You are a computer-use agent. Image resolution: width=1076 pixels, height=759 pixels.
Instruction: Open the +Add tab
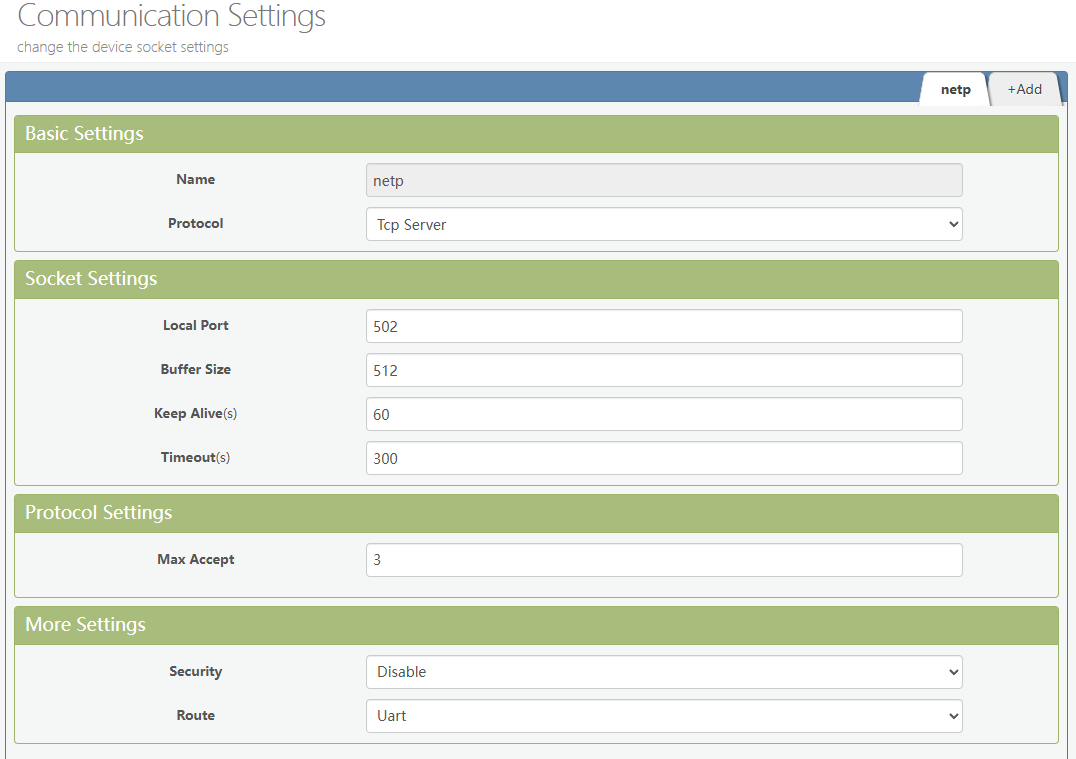(x=1024, y=89)
